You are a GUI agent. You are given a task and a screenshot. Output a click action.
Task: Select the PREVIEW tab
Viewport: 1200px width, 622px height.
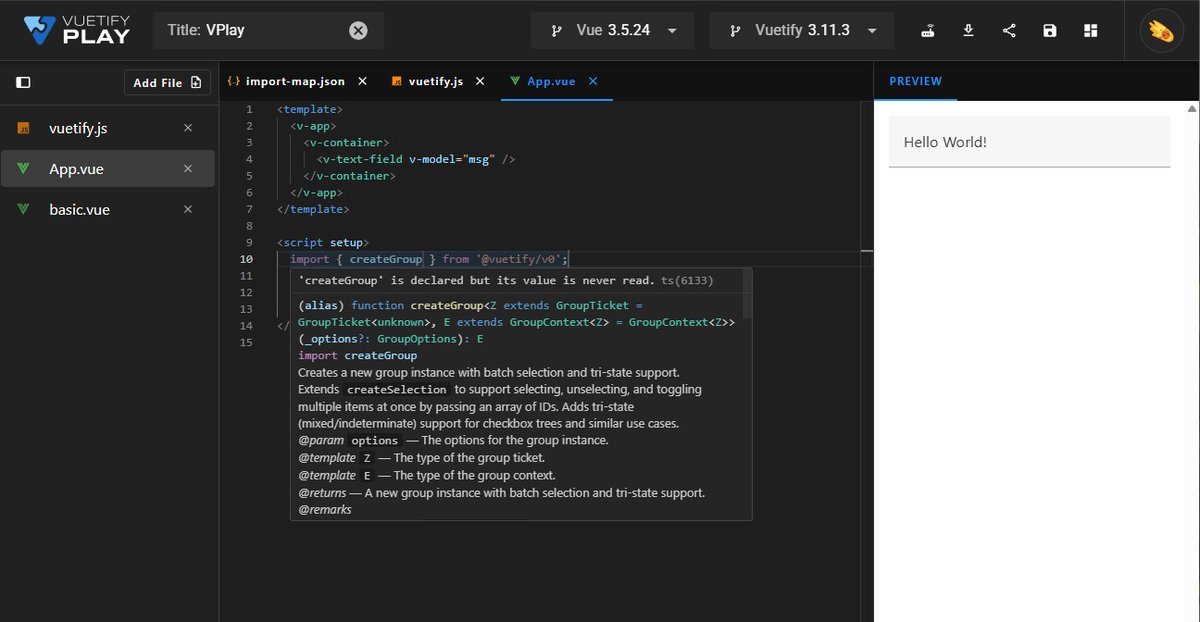(915, 81)
